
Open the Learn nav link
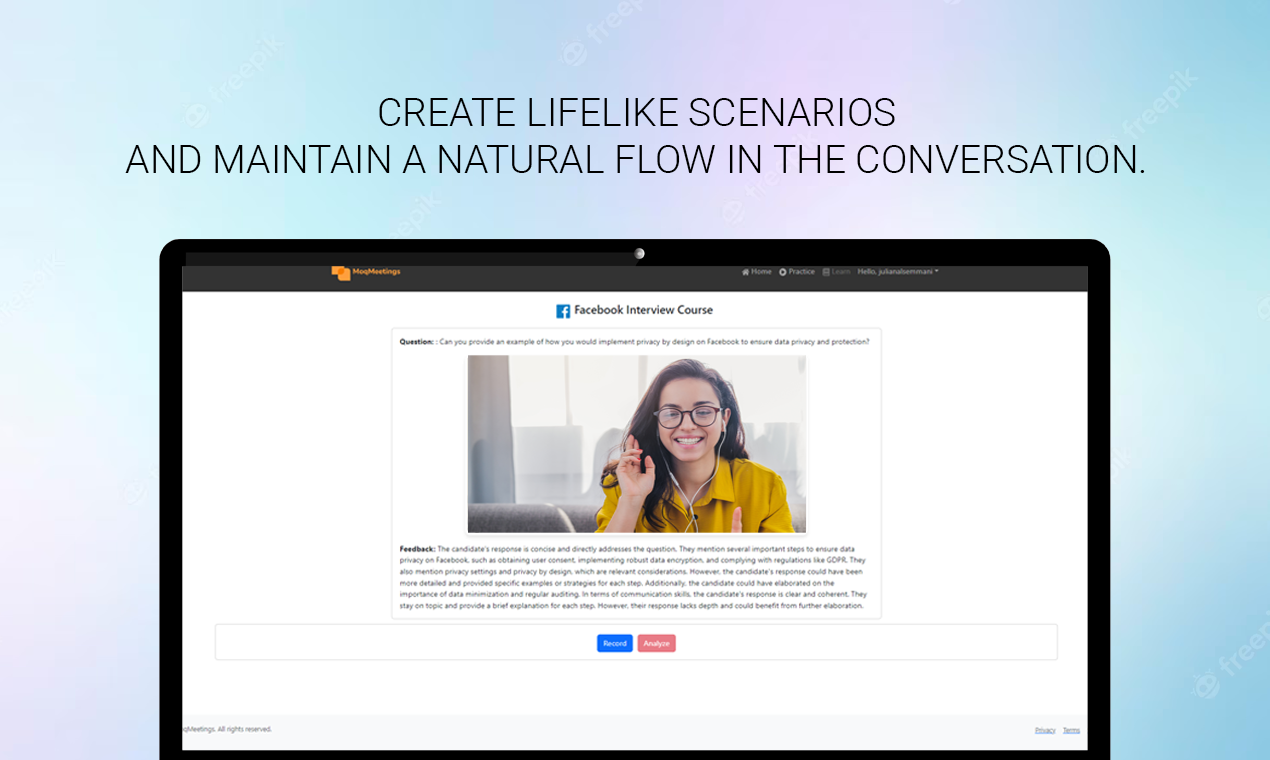click(x=836, y=272)
